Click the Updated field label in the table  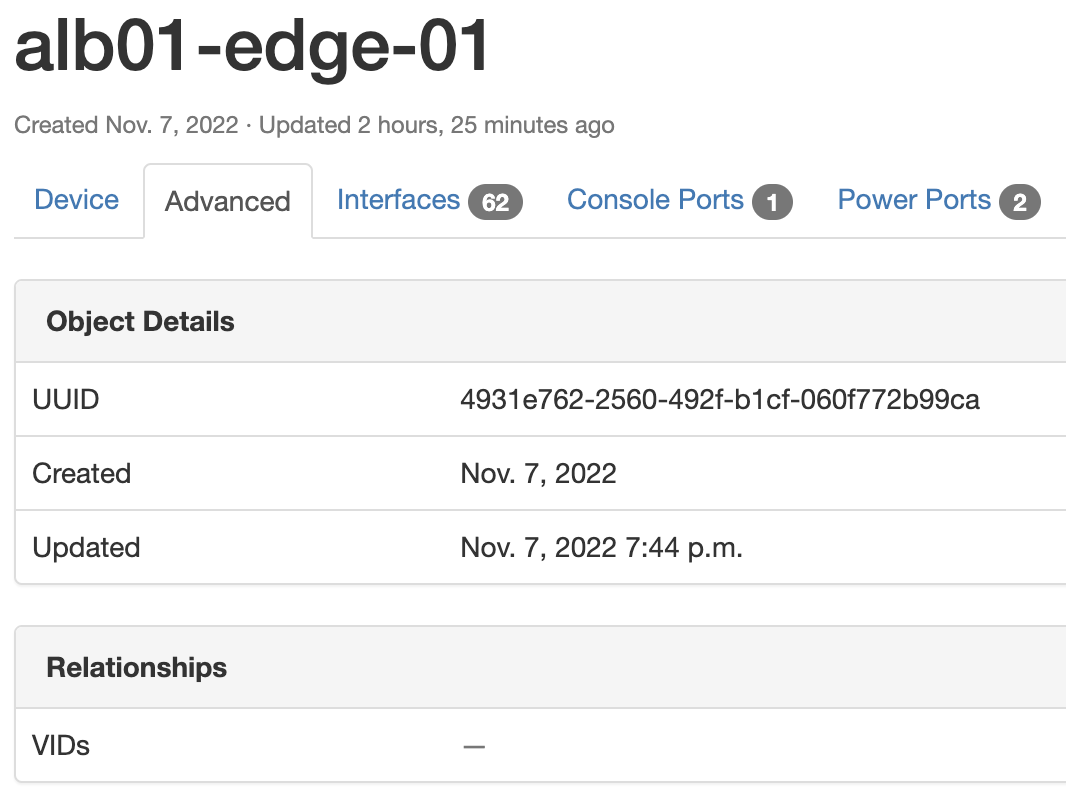pyautogui.click(x=86, y=548)
